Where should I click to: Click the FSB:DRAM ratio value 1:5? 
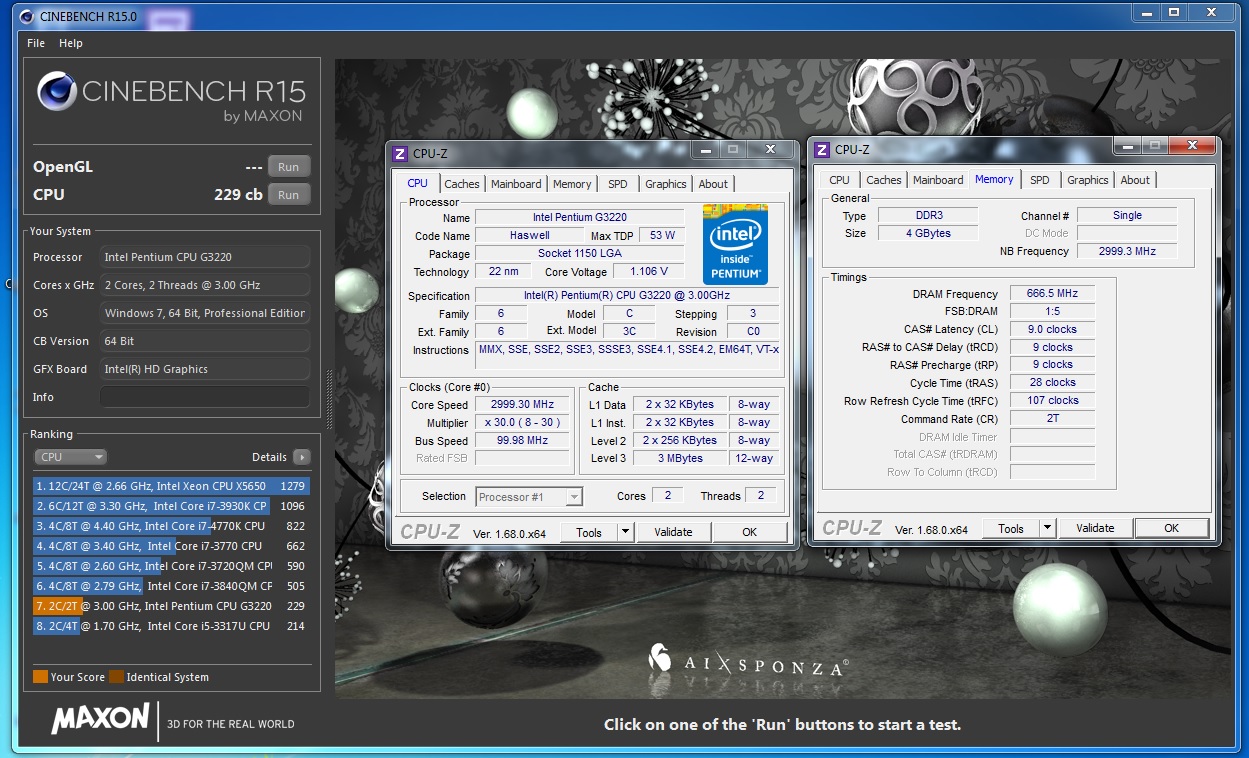[x=1052, y=311]
